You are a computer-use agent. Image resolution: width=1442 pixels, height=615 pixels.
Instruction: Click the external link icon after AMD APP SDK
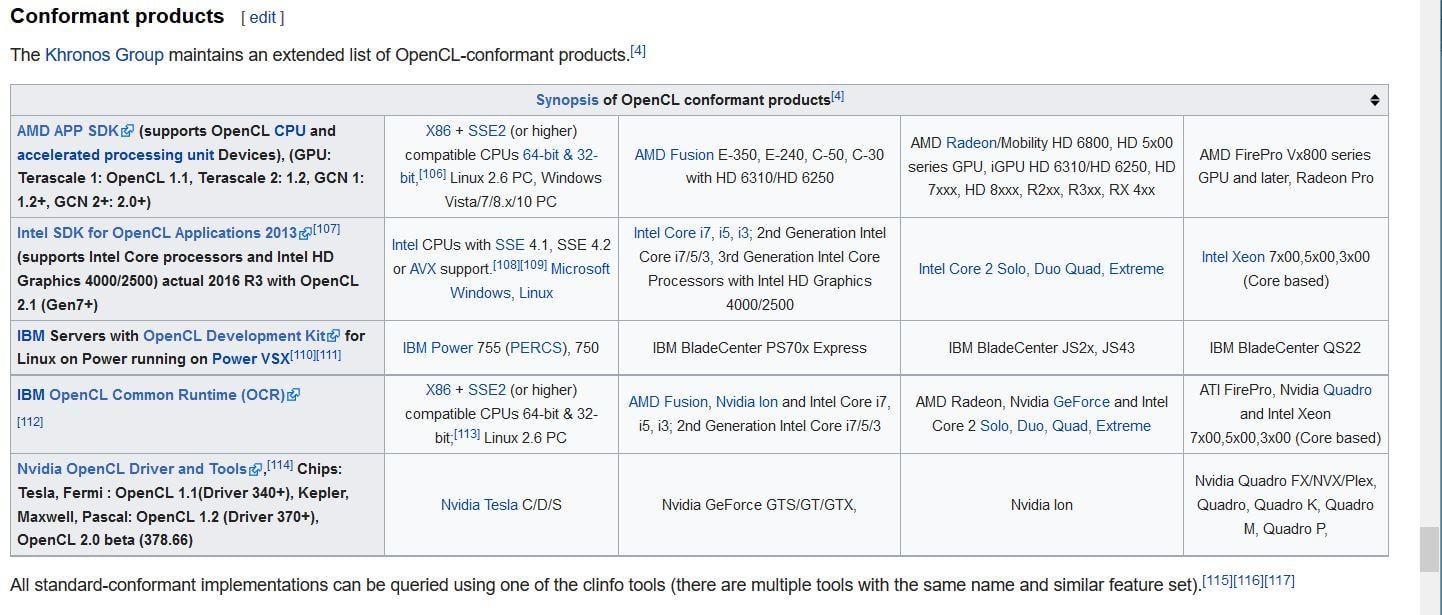click(x=128, y=131)
